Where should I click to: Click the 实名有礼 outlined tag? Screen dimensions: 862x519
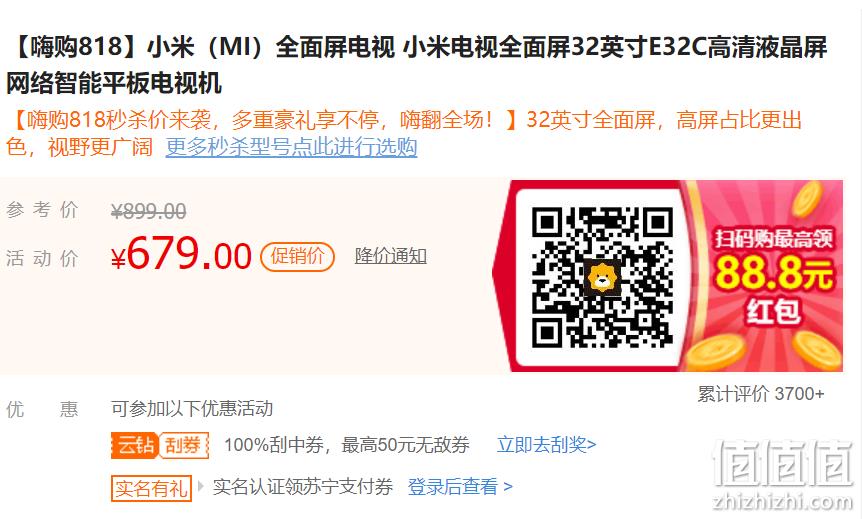tap(151, 488)
